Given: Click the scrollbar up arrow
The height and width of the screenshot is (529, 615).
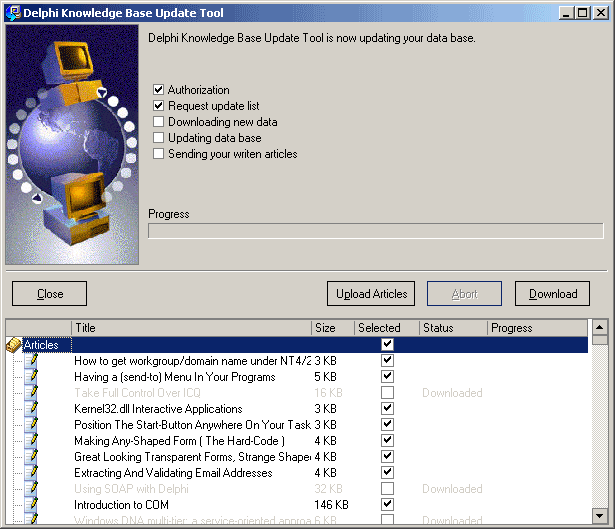Looking at the screenshot, I should [x=600, y=327].
